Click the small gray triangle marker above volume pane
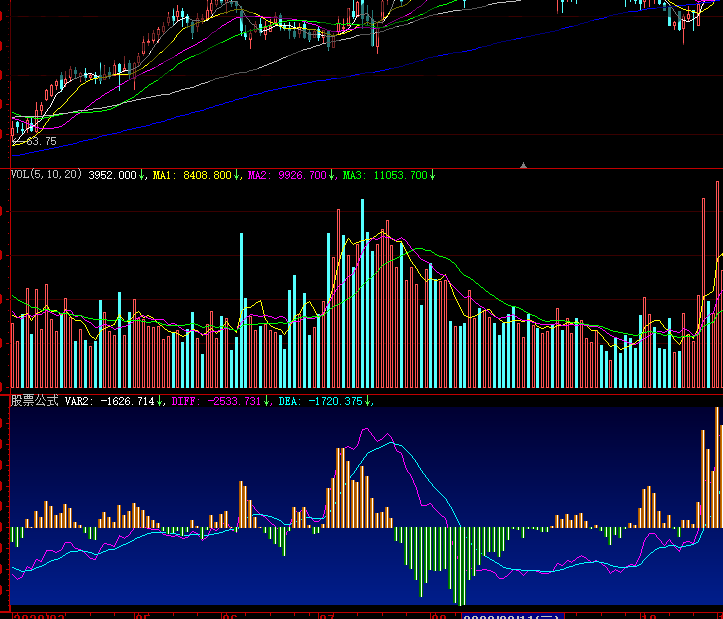Screen dimensions: 723x619 point(523,165)
